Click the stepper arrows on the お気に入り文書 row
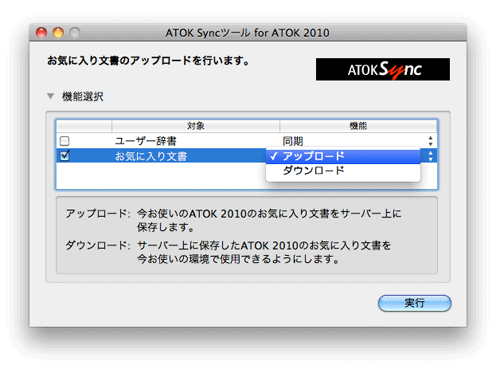 point(430,156)
